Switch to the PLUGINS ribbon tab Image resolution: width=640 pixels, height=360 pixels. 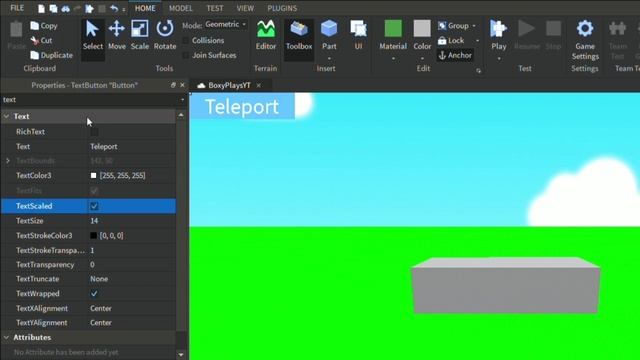tap(282, 8)
